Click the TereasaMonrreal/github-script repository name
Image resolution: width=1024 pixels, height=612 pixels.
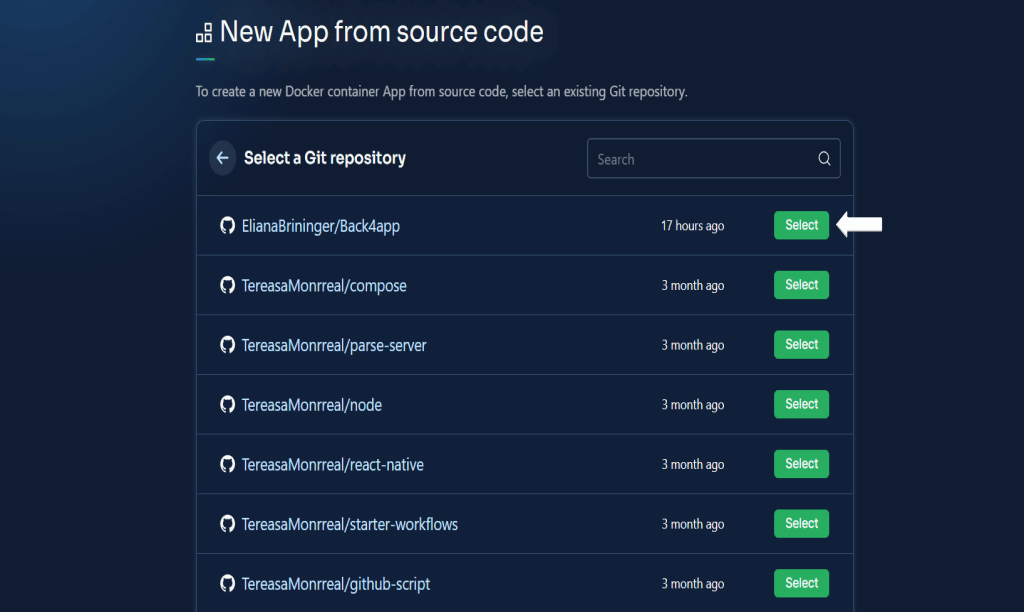[336, 584]
